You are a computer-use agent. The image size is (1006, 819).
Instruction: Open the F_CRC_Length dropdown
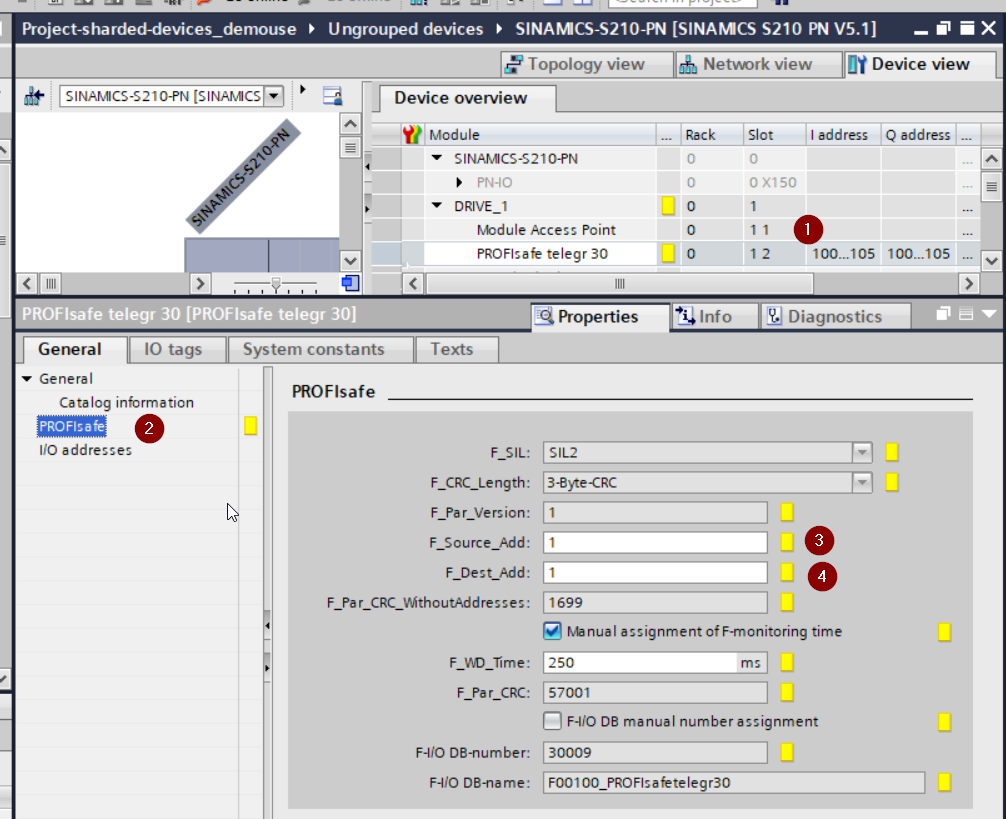click(862, 482)
